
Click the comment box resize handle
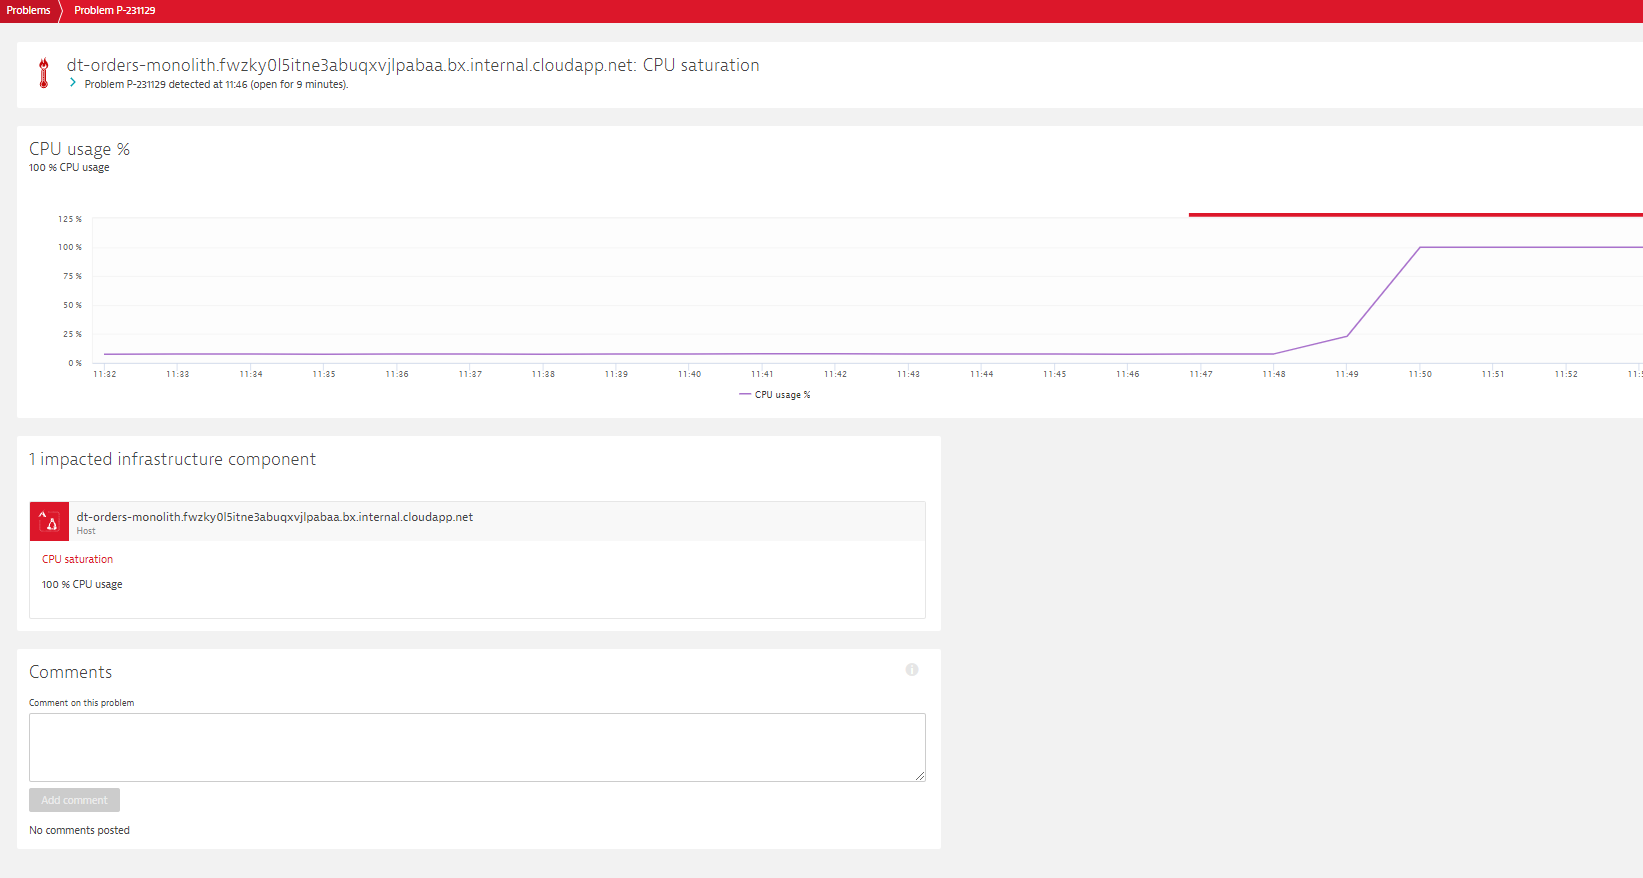(x=920, y=776)
